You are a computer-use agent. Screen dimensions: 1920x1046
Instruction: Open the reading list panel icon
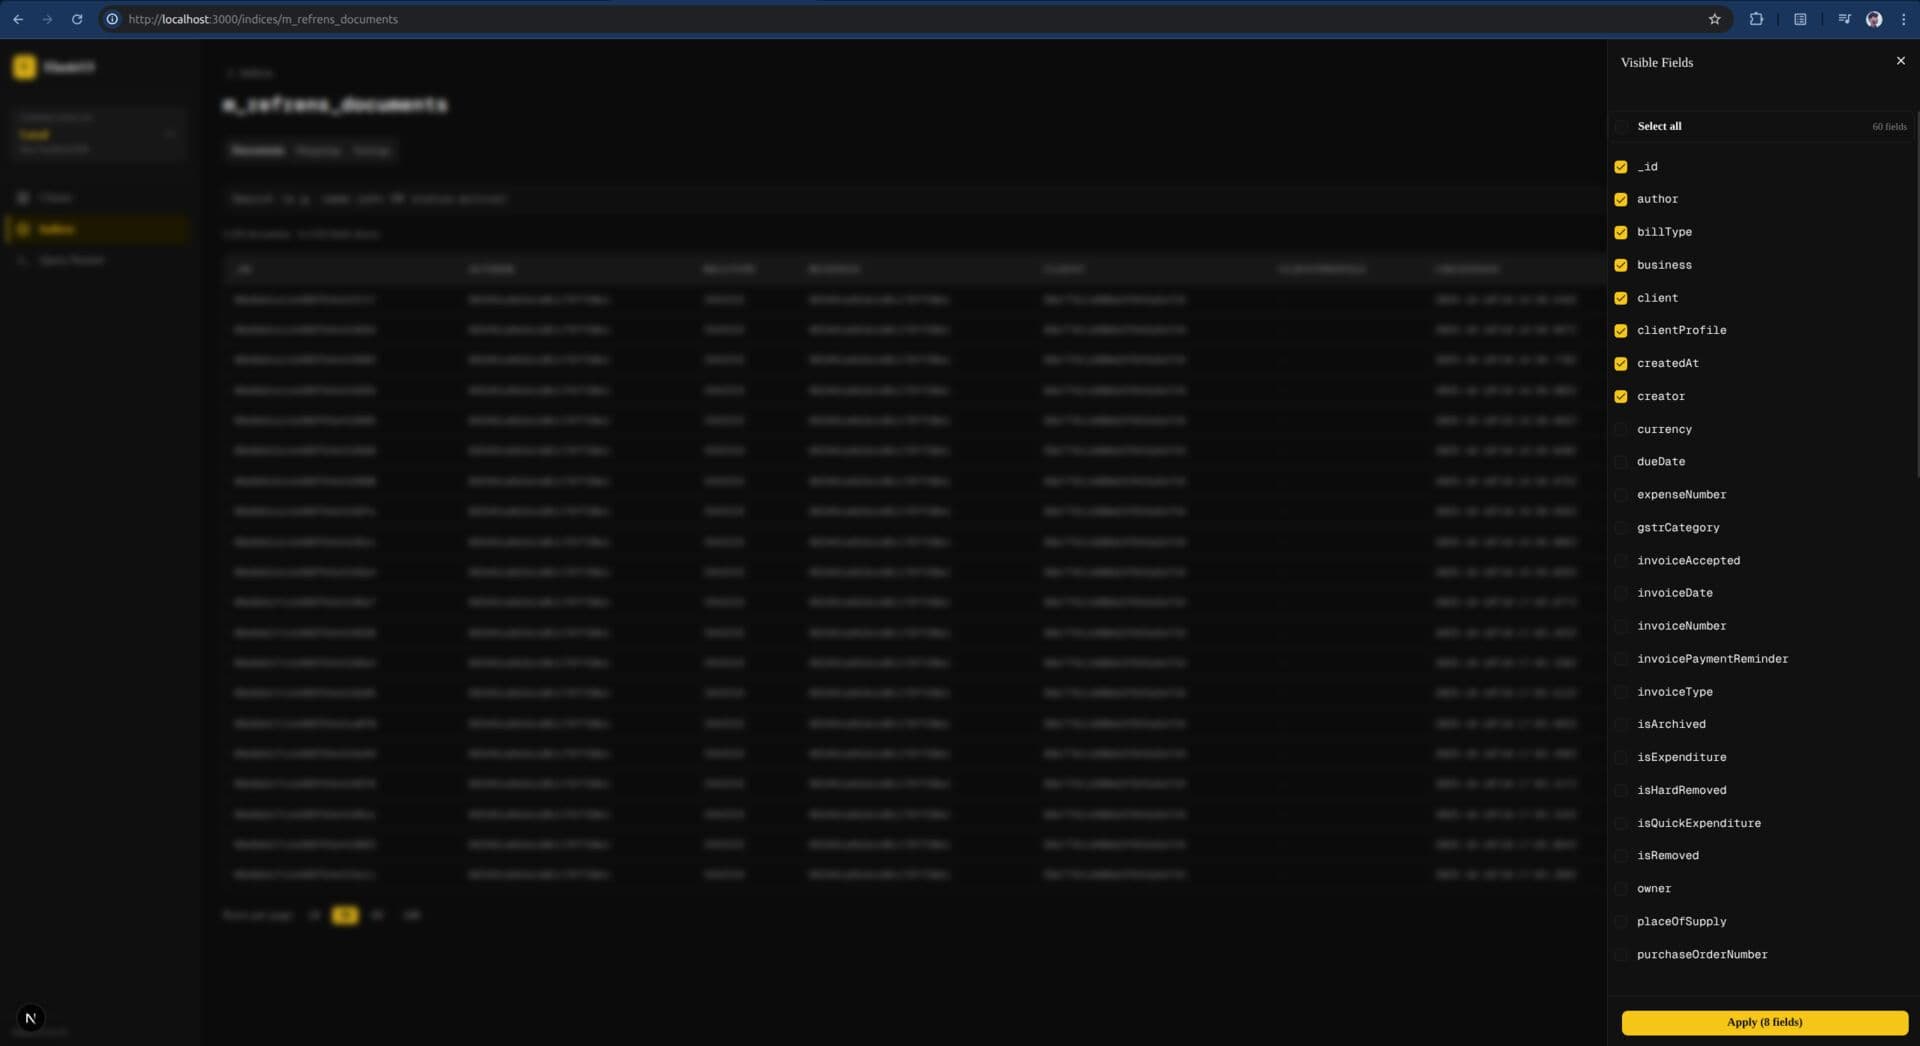pyautogui.click(x=1800, y=19)
